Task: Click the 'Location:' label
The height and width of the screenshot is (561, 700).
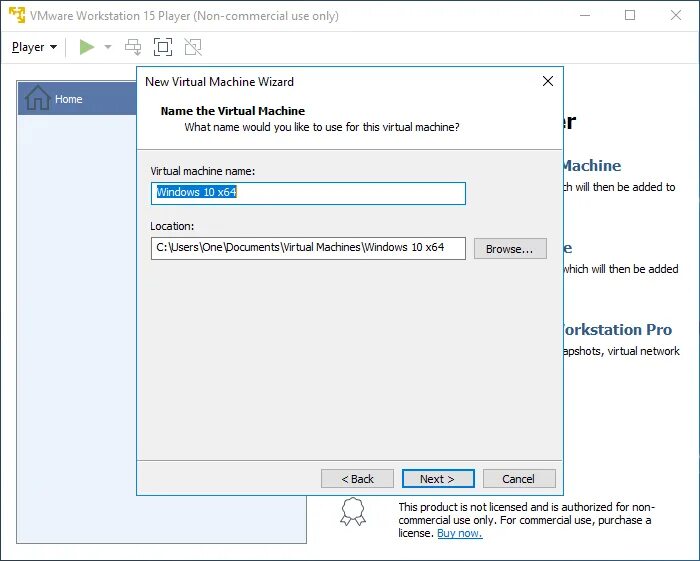Action: [172, 226]
